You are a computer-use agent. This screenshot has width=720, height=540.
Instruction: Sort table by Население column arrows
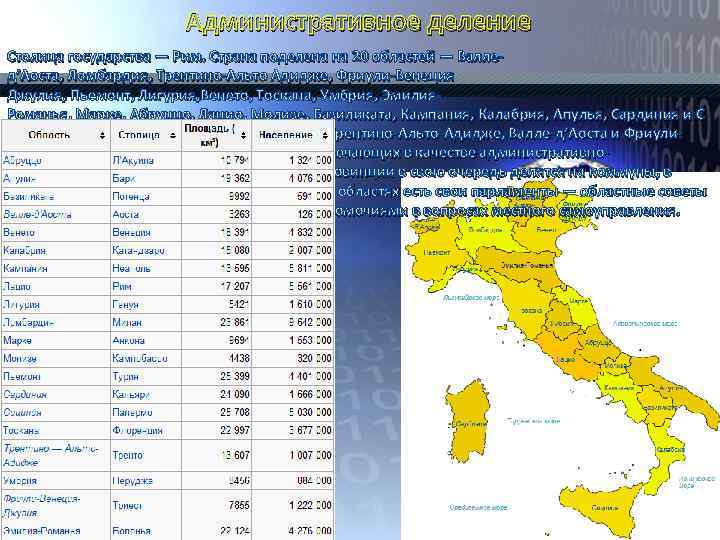[x=325, y=135]
